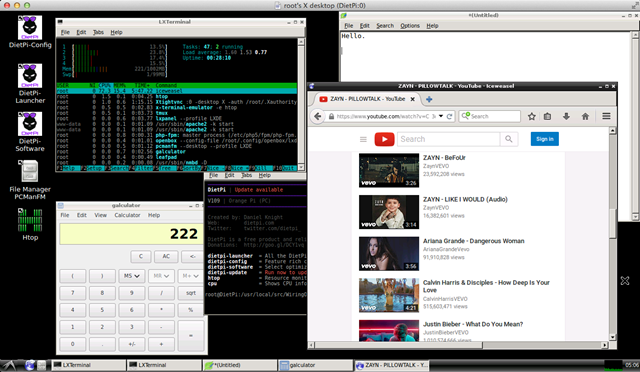Click the ZAYN - LIKE I WOULD thumbnail
The height and width of the screenshot is (372, 640).
389,212
